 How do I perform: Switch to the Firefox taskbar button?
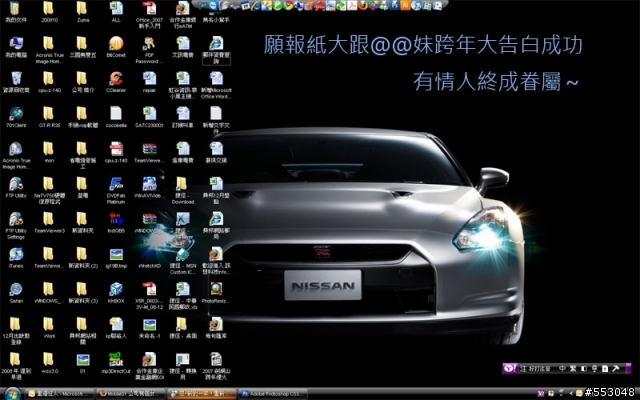click(131, 394)
